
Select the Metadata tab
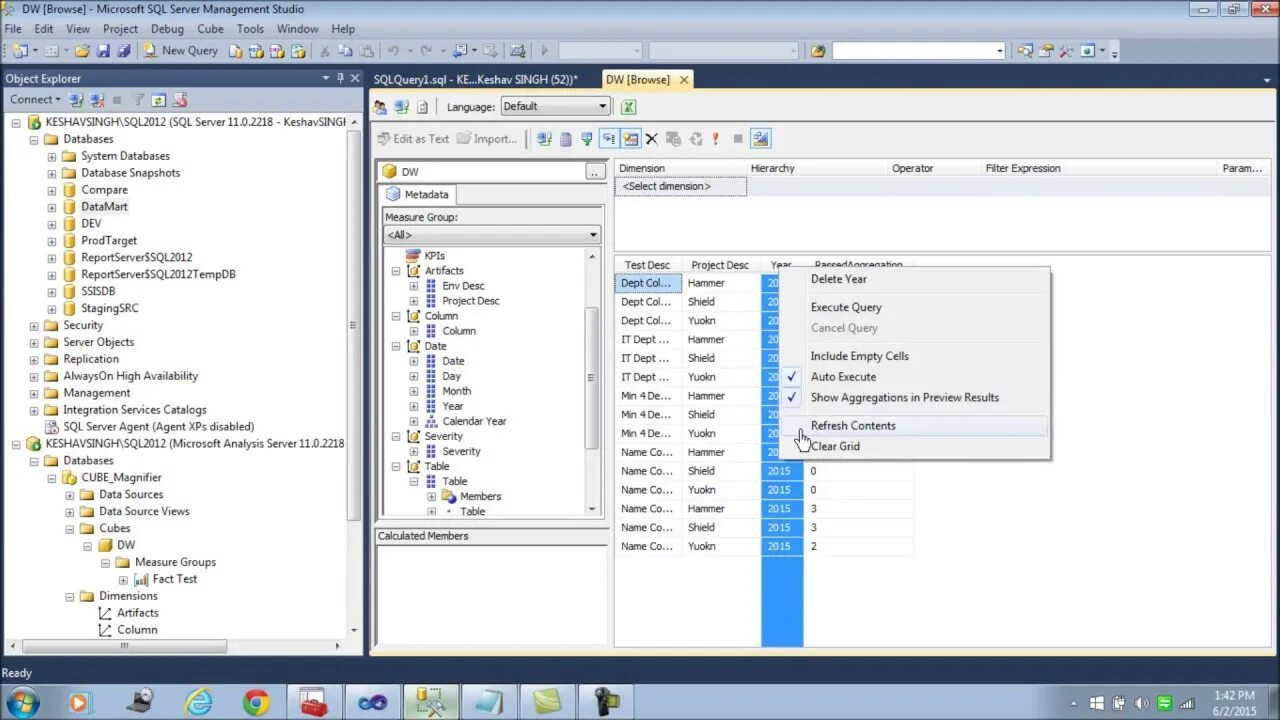[x=418, y=195]
